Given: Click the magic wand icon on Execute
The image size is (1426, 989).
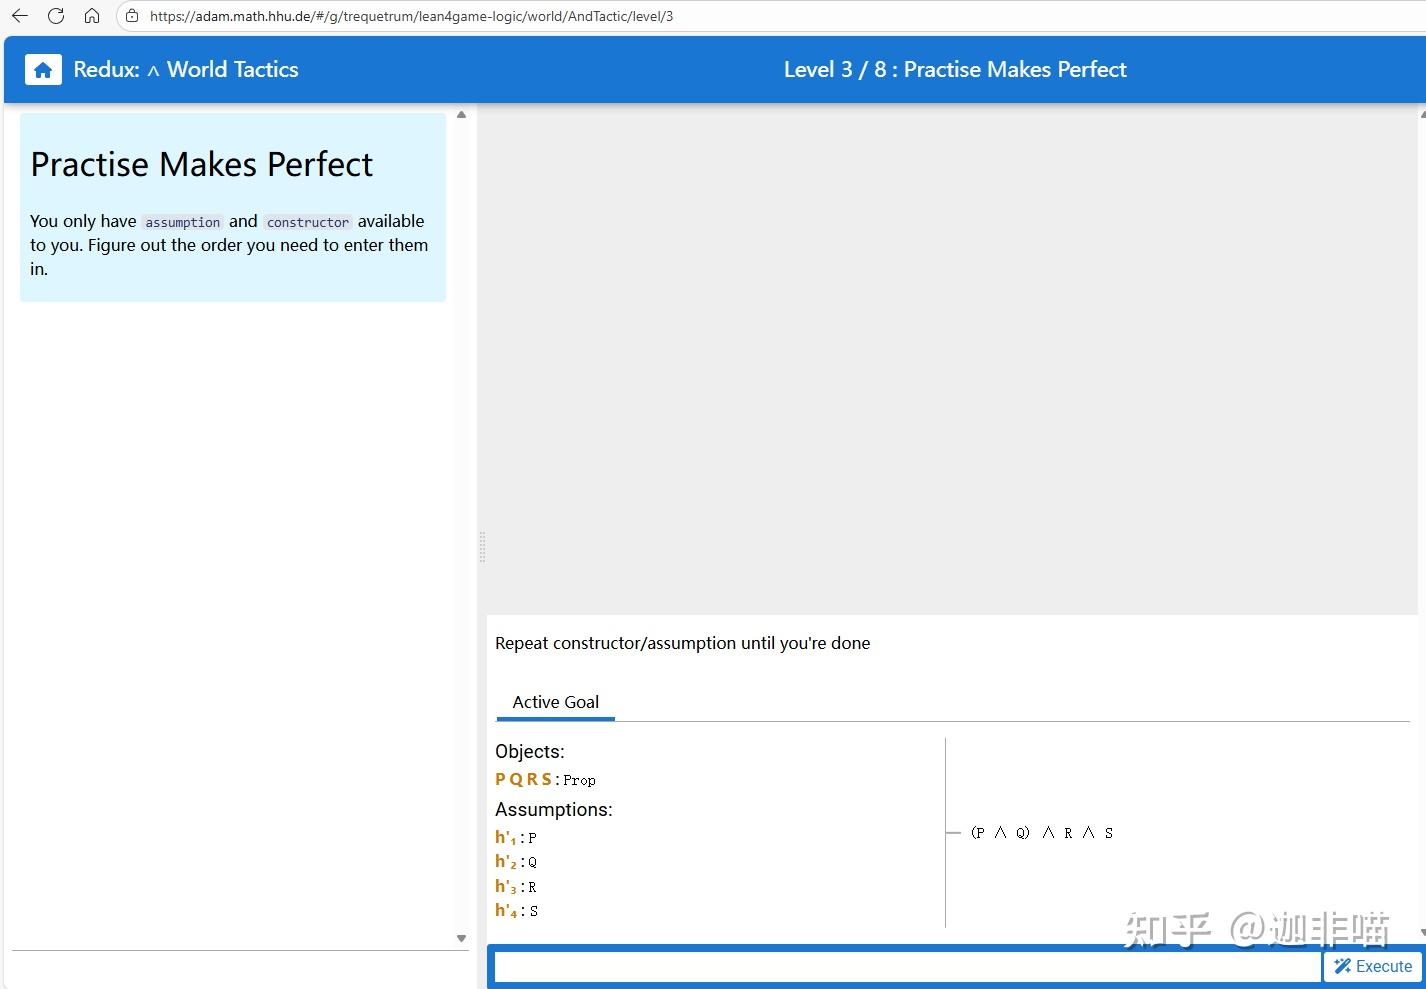Looking at the screenshot, I should click(x=1343, y=966).
